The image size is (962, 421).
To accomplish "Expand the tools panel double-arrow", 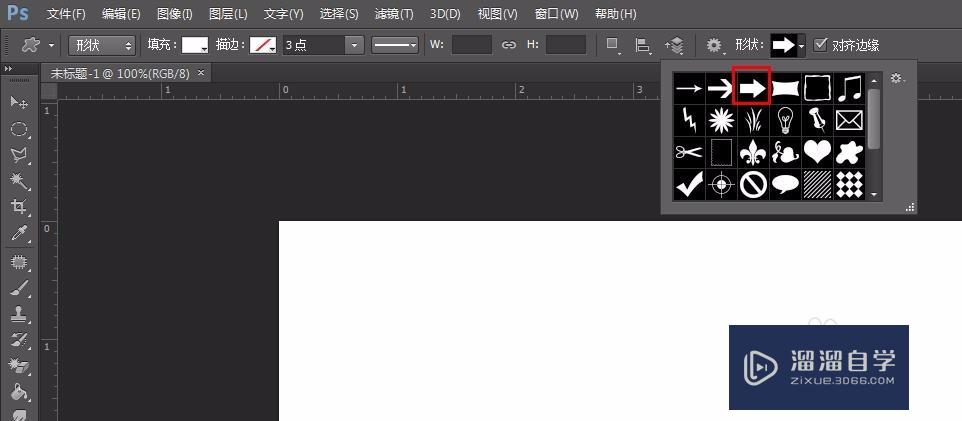I will (x=8, y=69).
